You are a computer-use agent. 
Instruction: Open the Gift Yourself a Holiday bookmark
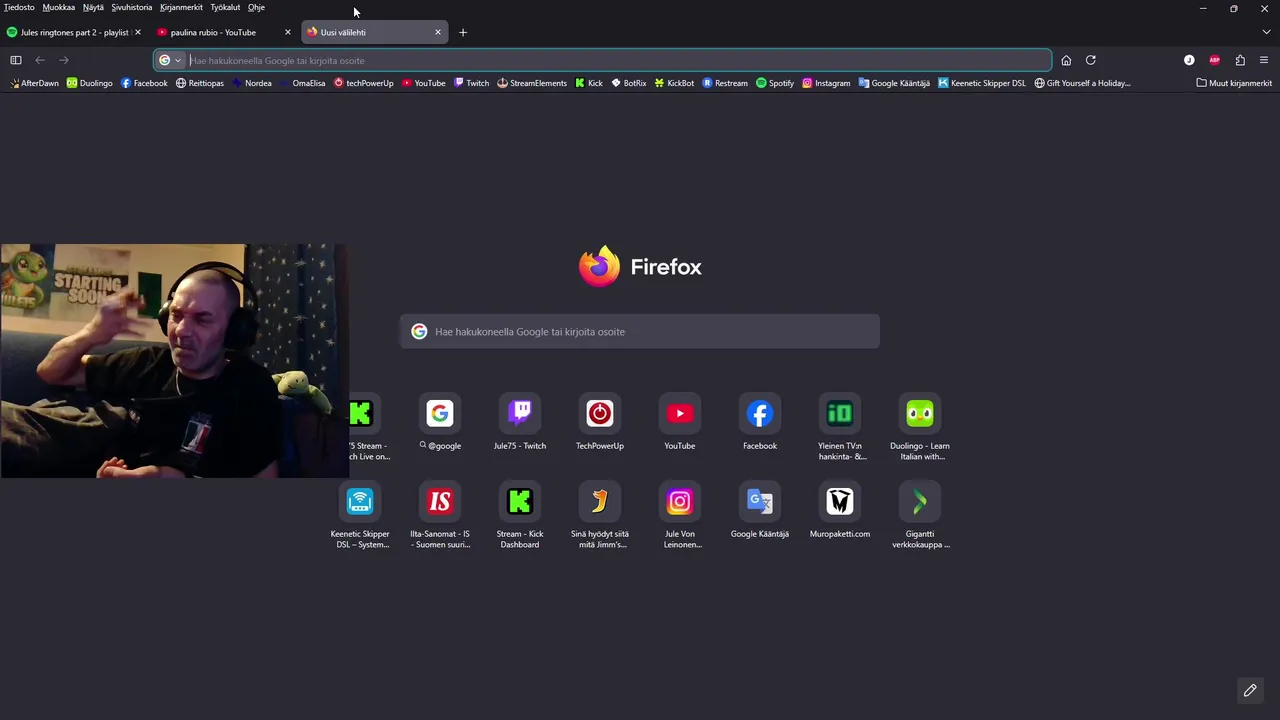coord(1083,83)
